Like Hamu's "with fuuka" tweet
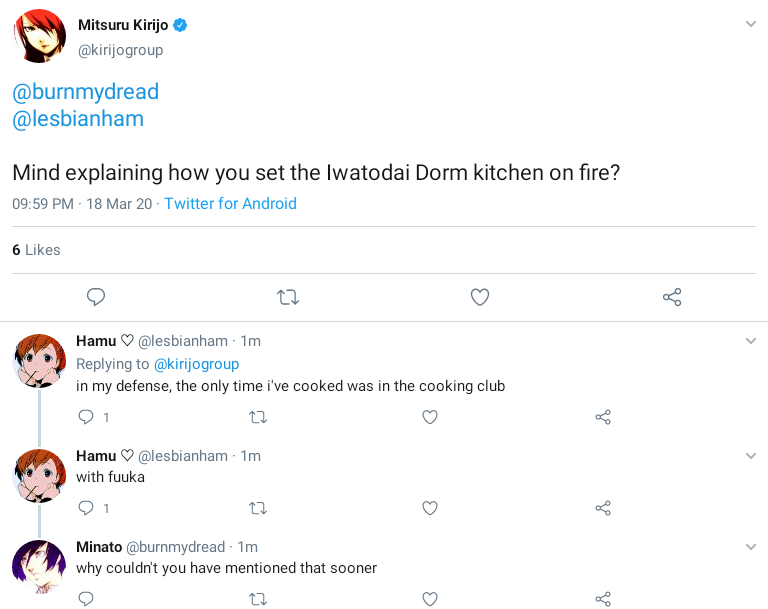The width and height of the screenshot is (768, 609). [x=430, y=508]
